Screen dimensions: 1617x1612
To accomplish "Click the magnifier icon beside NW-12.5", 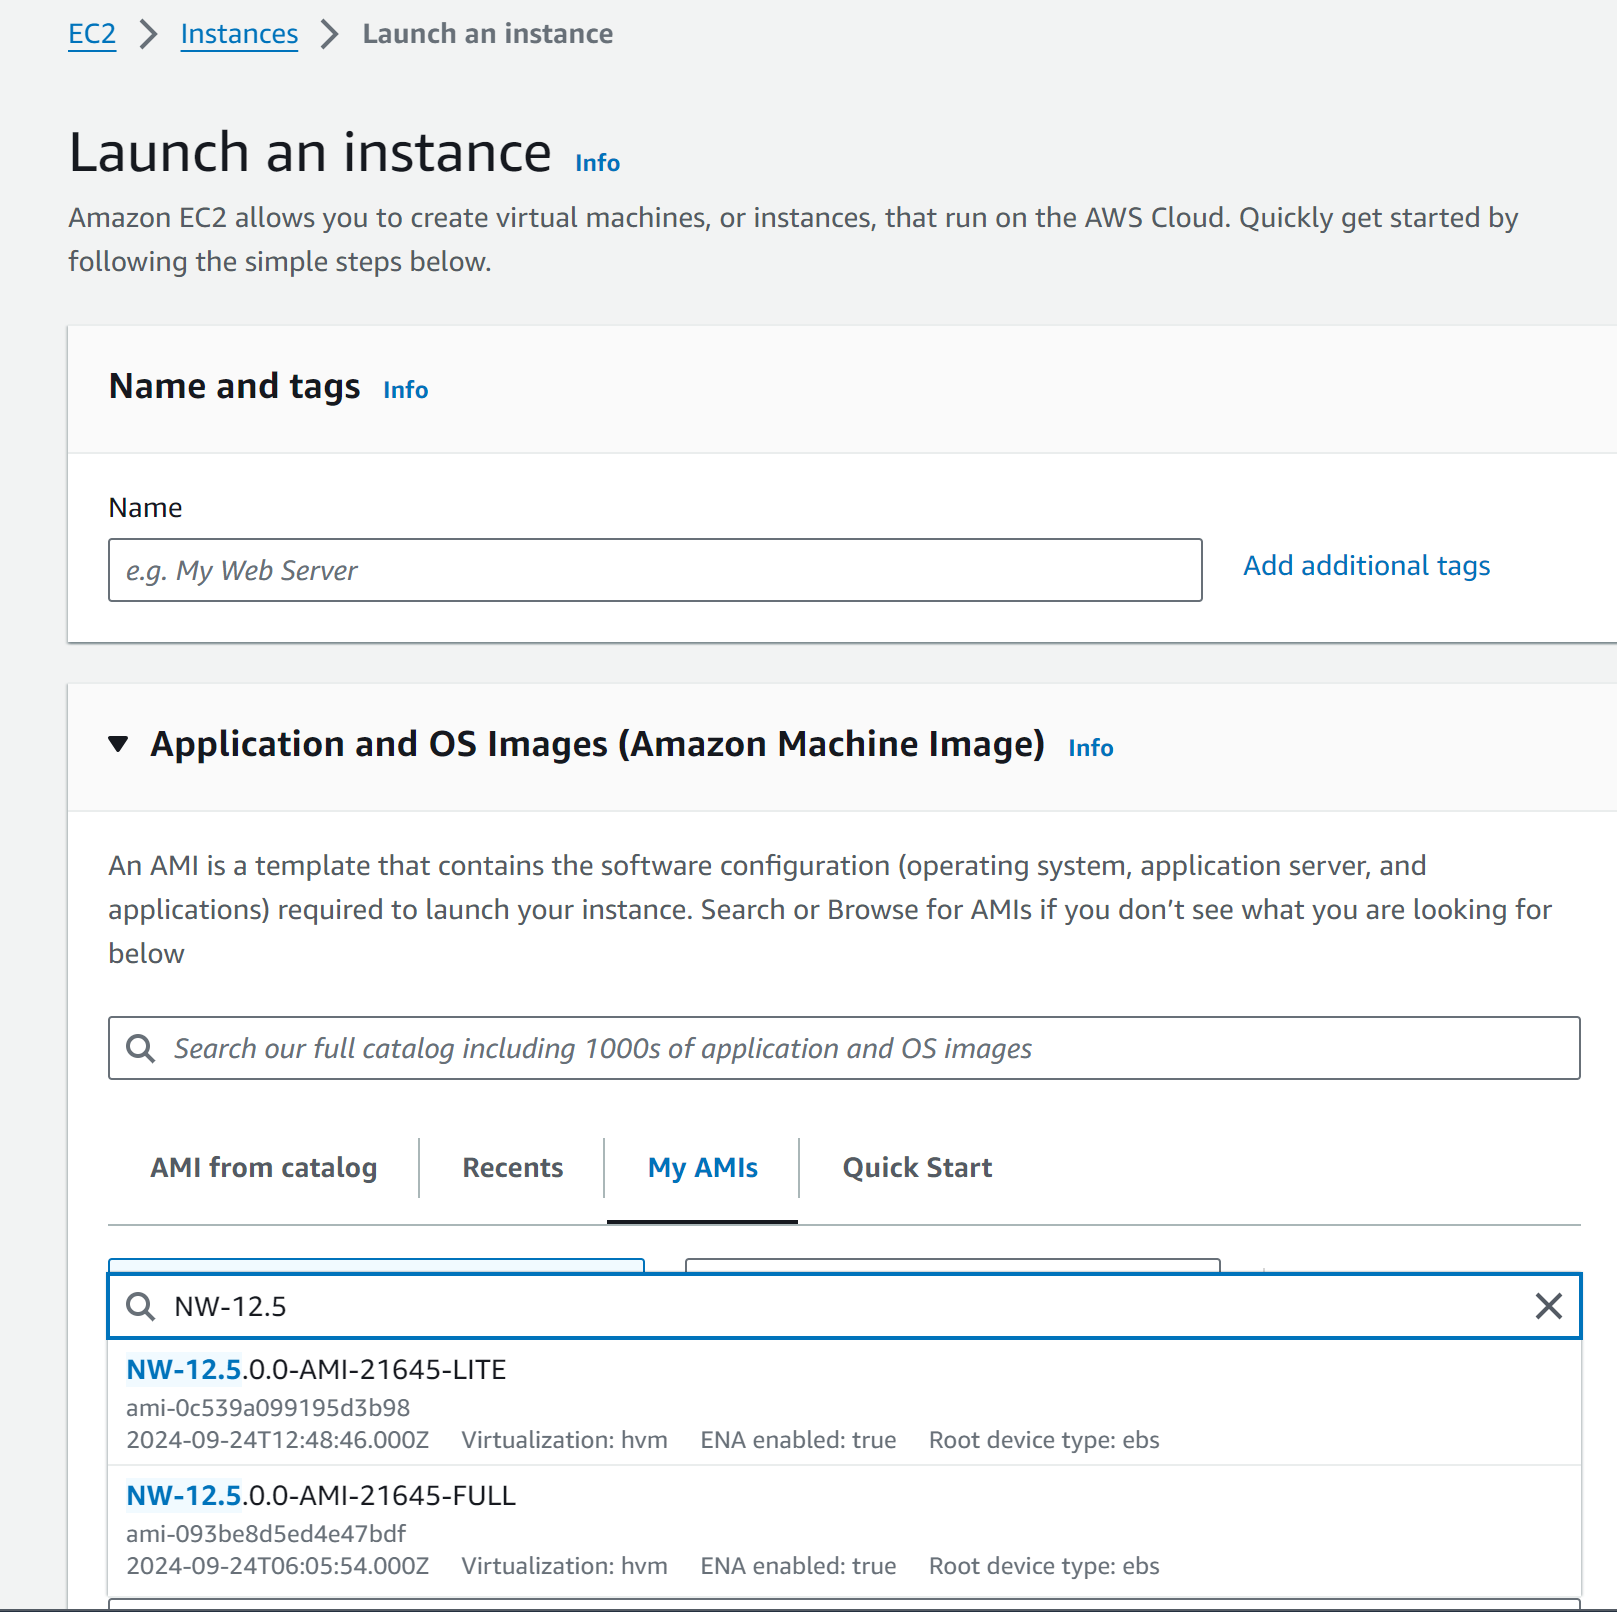I will coord(141,1306).
